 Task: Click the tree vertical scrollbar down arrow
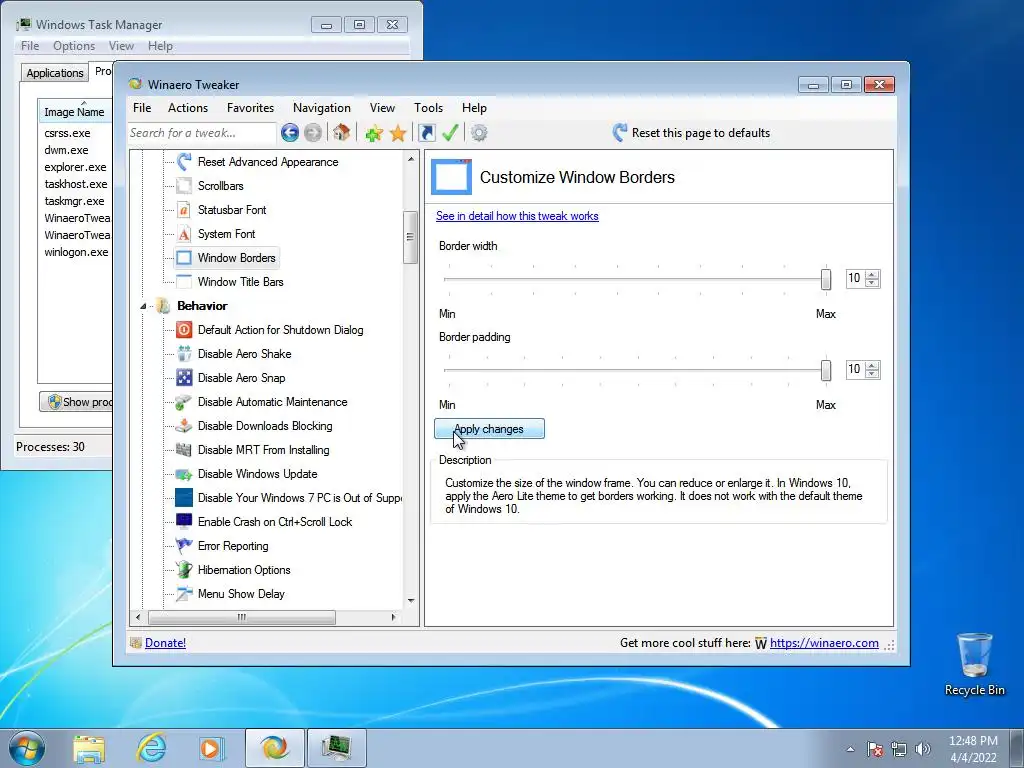411,601
